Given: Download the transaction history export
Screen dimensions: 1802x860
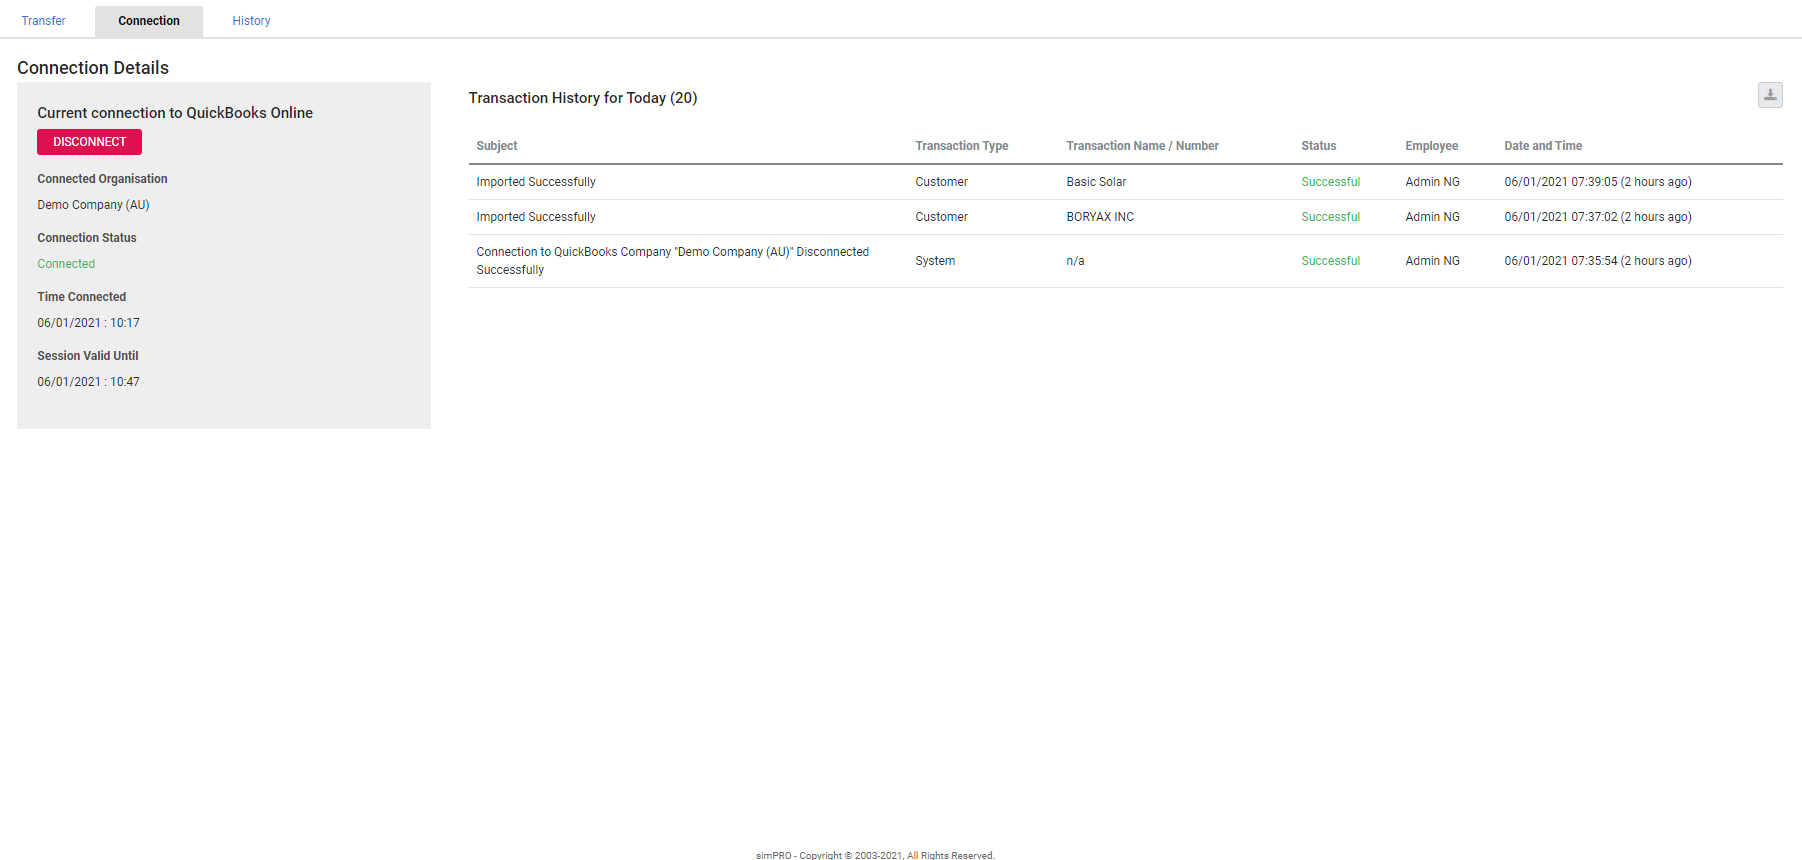Looking at the screenshot, I should click(1769, 95).
